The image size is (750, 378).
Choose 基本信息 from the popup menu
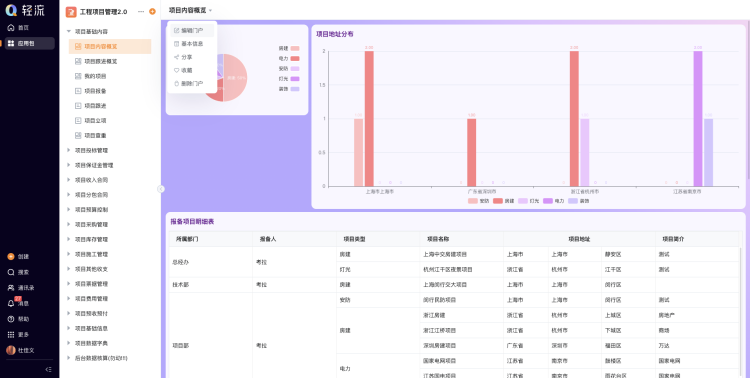point(192,44)
